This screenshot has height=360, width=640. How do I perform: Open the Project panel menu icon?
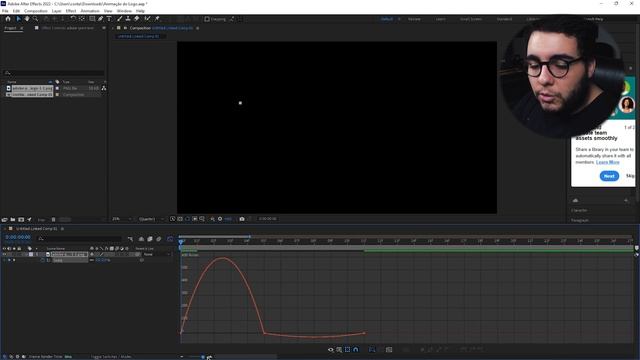[21, 28]
